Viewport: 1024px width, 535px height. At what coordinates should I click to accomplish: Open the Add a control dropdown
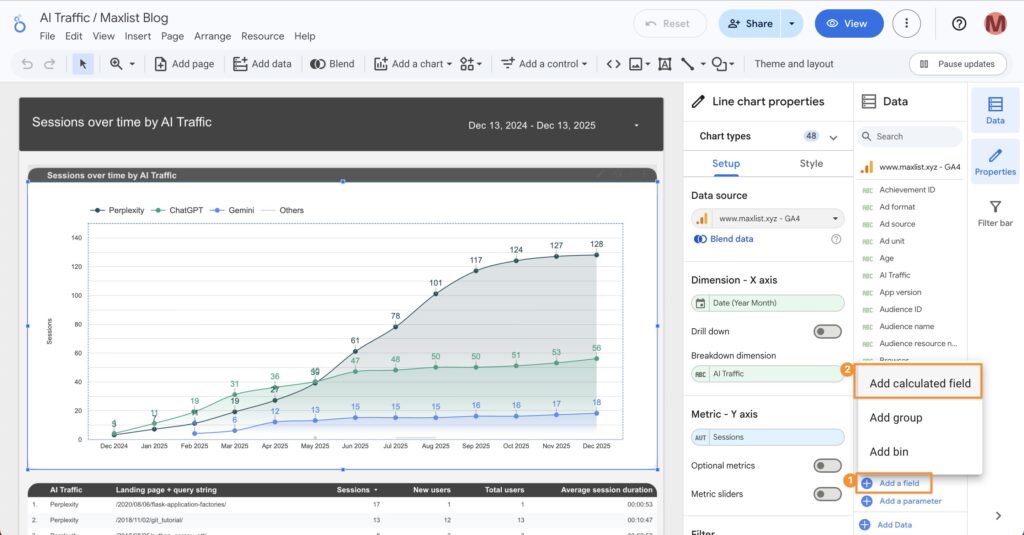[x=544, y=64]
